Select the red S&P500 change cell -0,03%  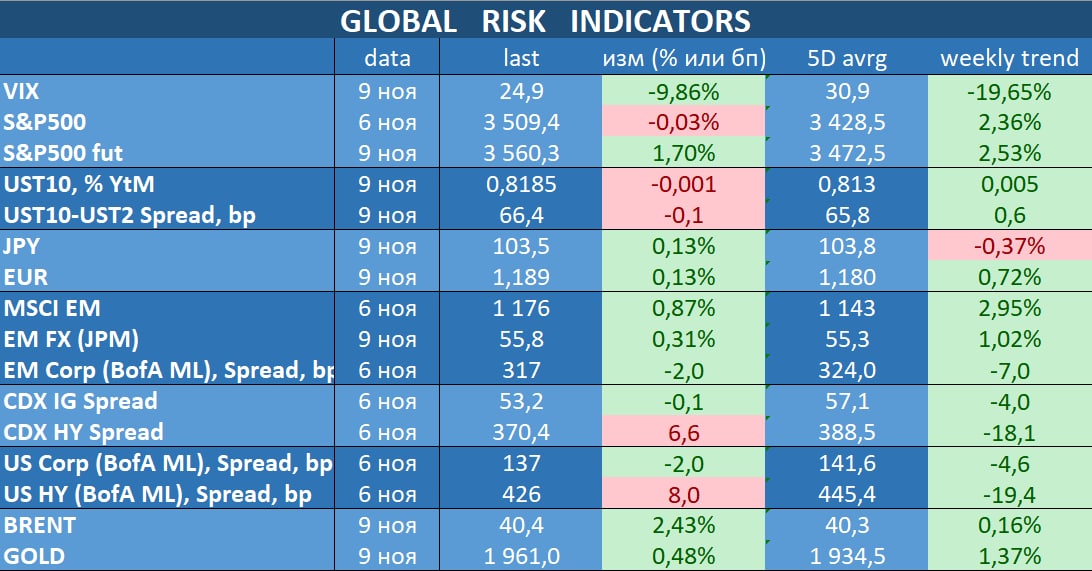click(683, 123)
